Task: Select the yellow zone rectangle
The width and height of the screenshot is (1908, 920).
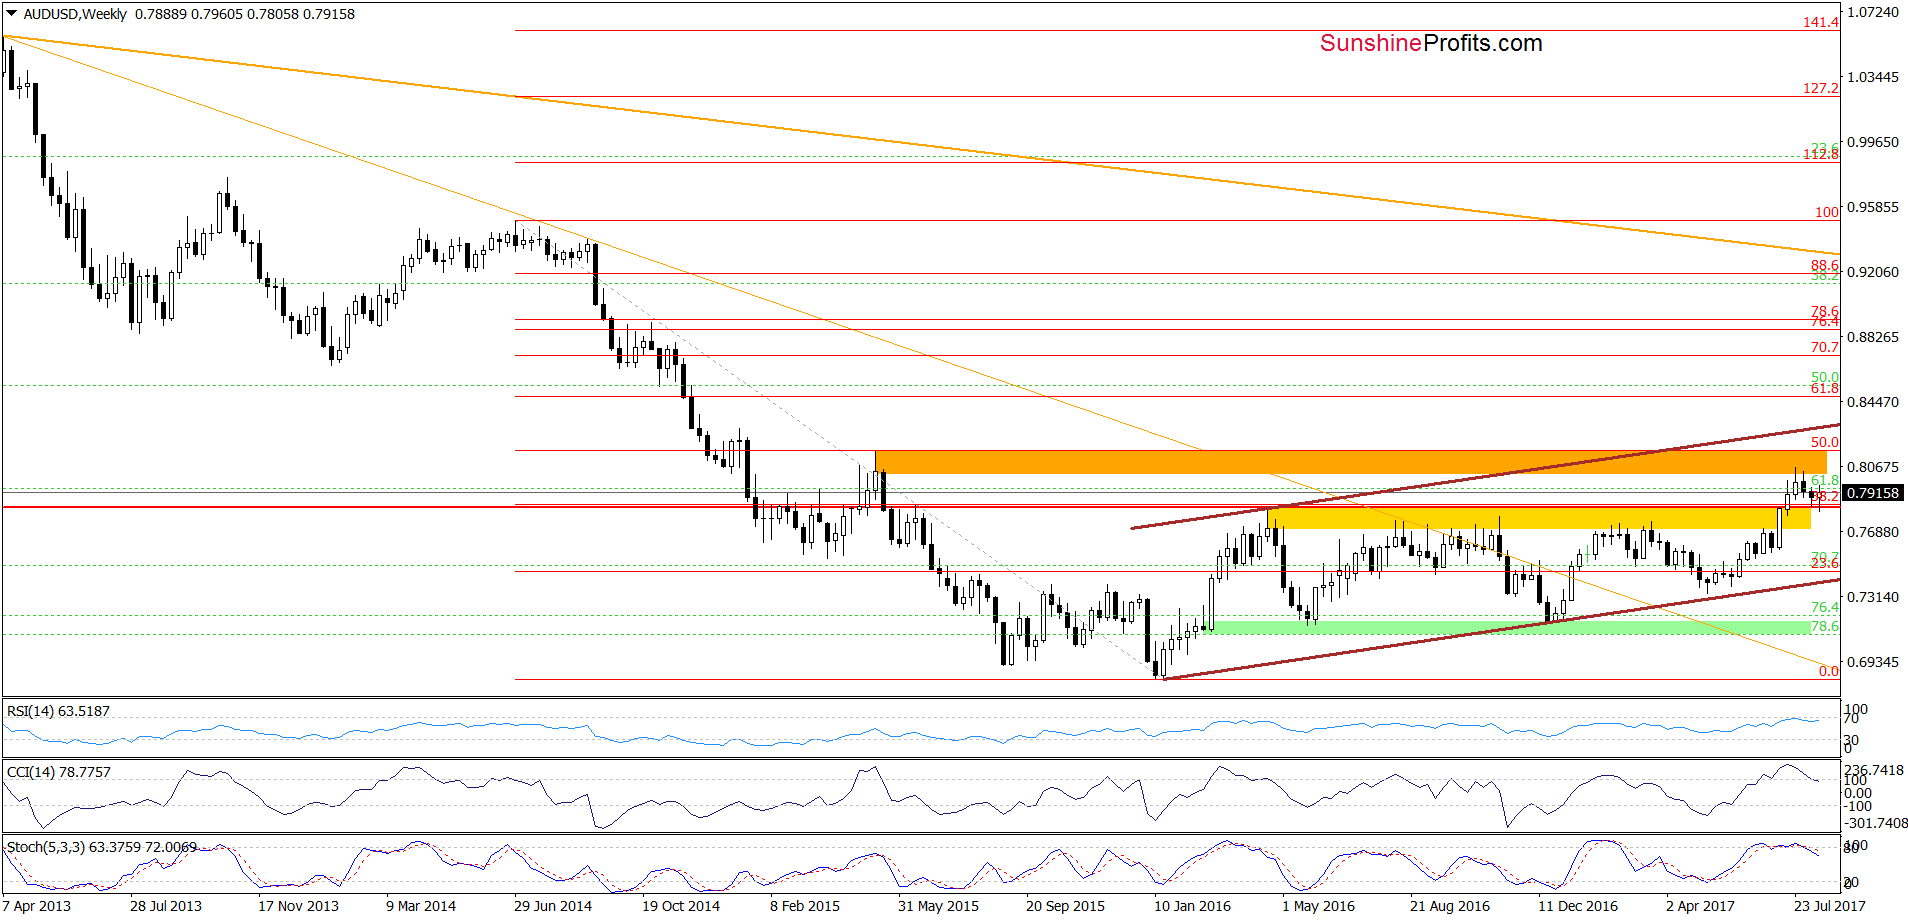Action: click(1539, 518)
